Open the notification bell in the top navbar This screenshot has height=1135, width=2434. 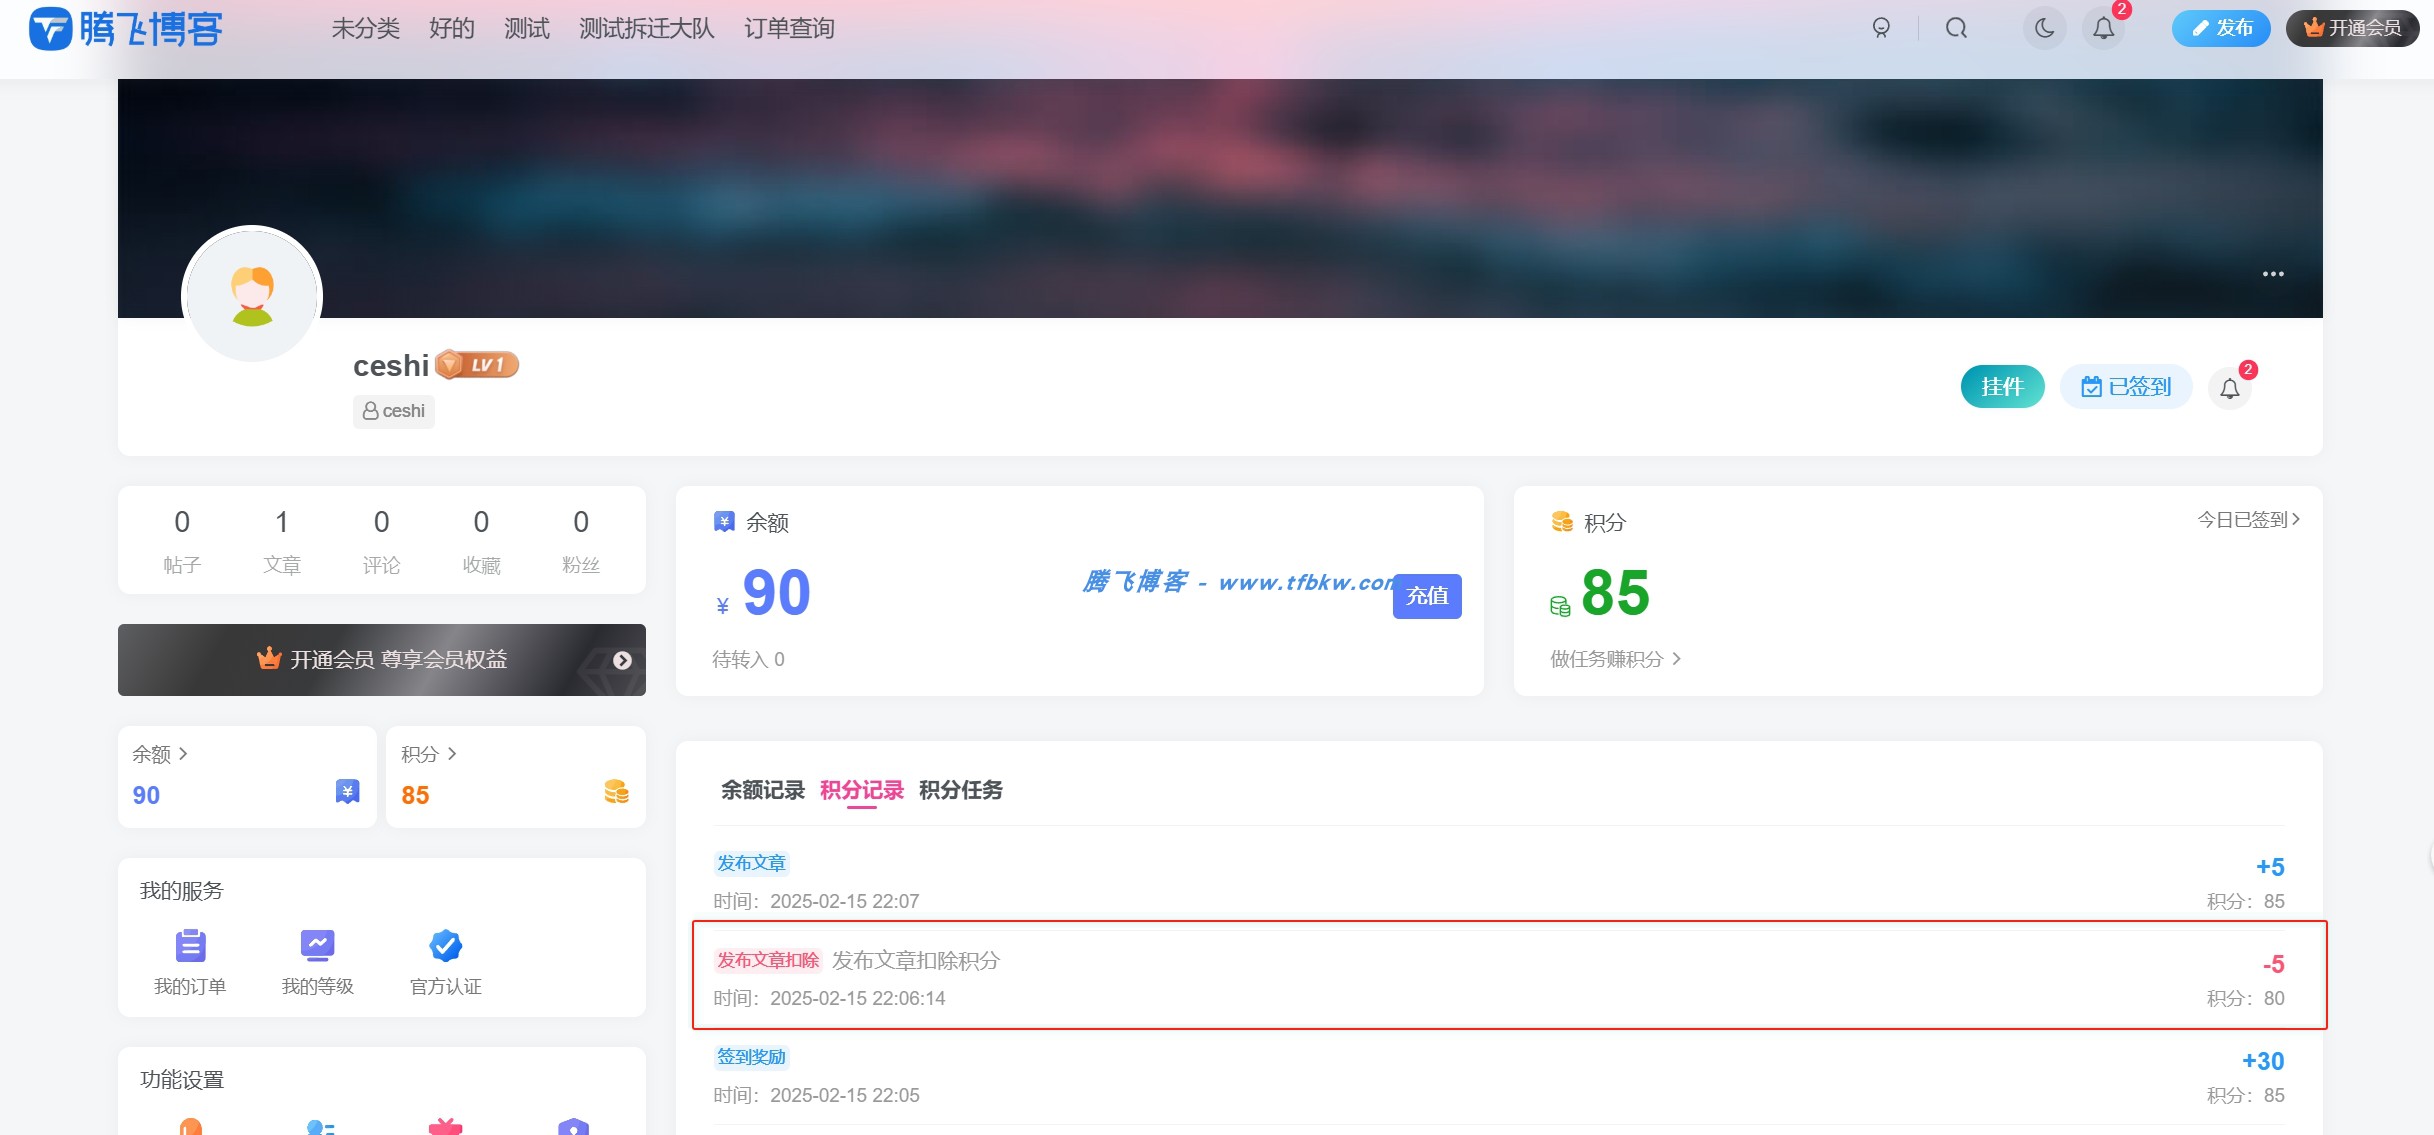pos(2102,28)
